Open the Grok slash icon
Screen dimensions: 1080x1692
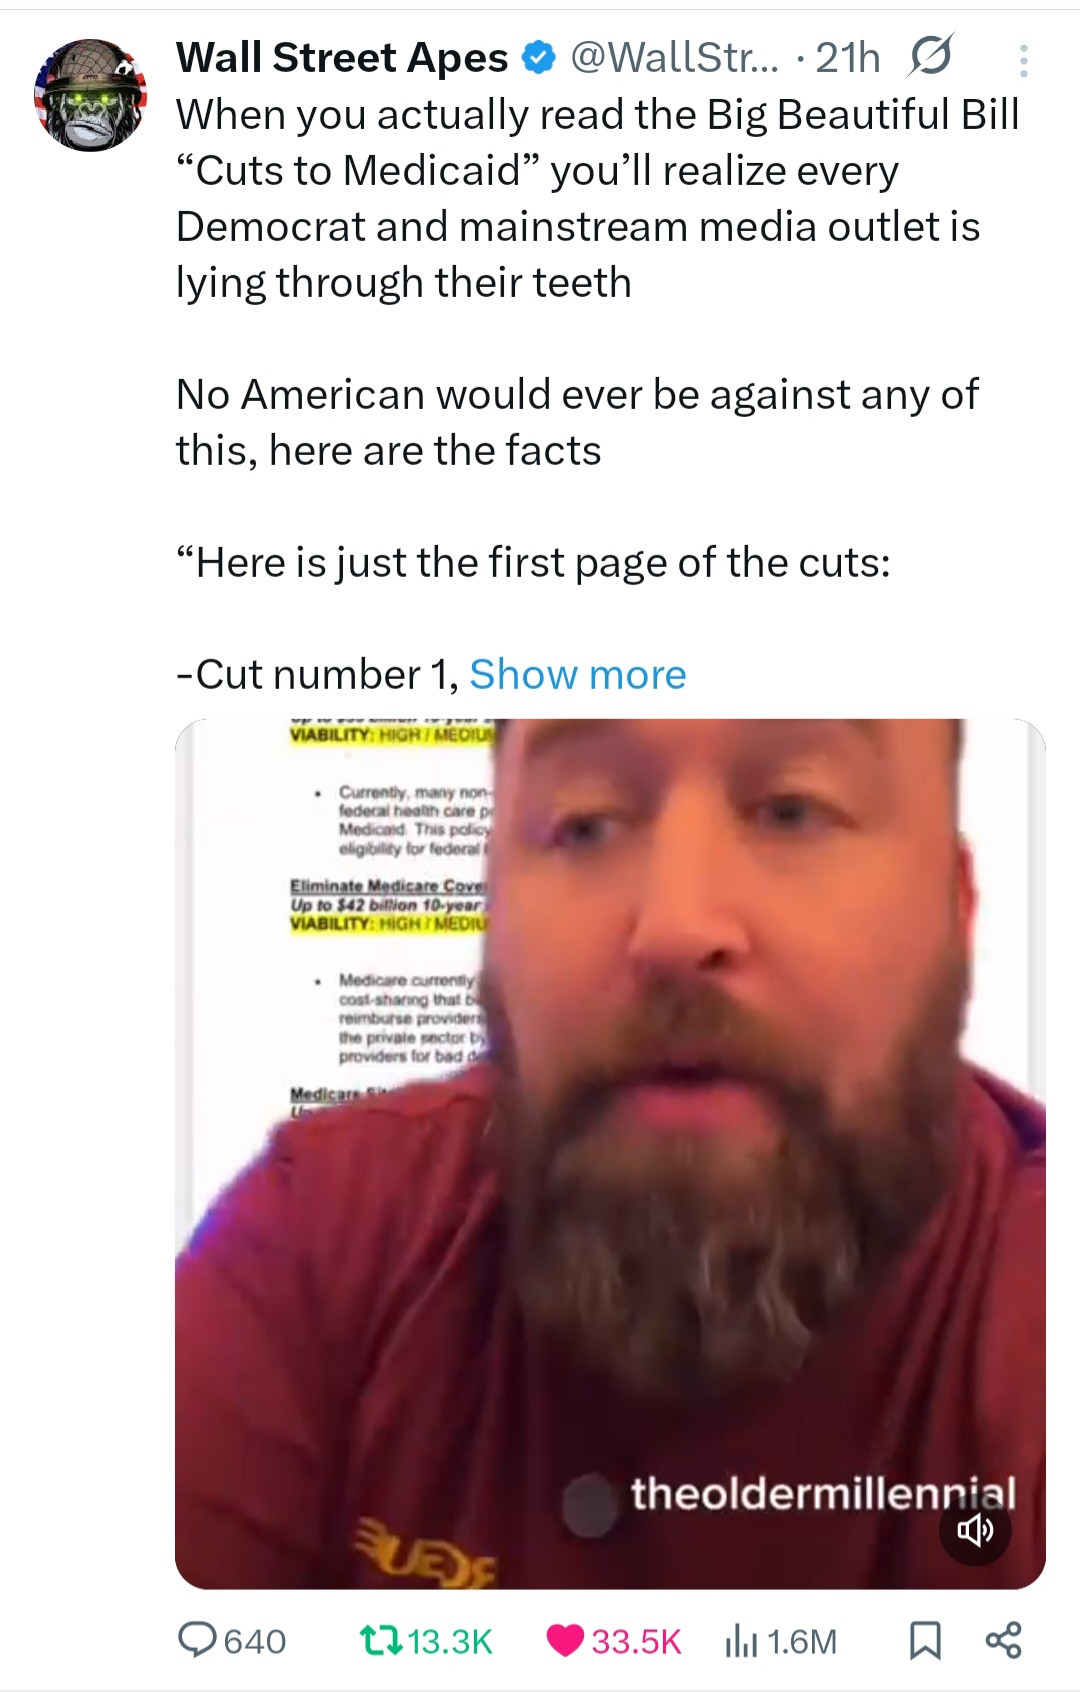[x=930, y=56]
